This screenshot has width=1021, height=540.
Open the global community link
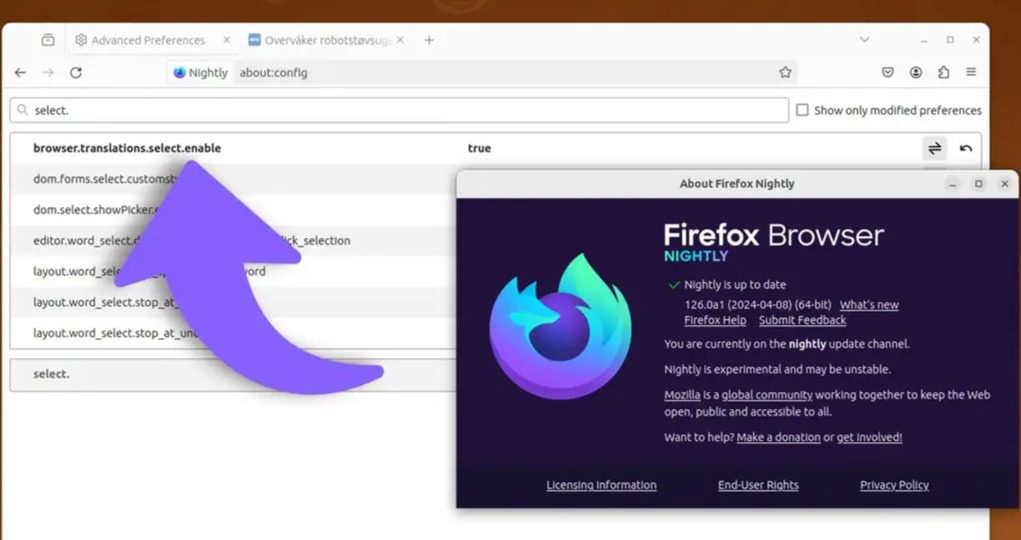pos(767,395)
